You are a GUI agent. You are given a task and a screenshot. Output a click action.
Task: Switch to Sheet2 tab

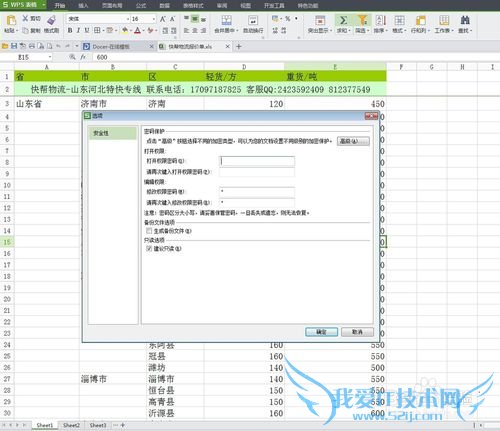pyautogui.click(x=71, y=425)
